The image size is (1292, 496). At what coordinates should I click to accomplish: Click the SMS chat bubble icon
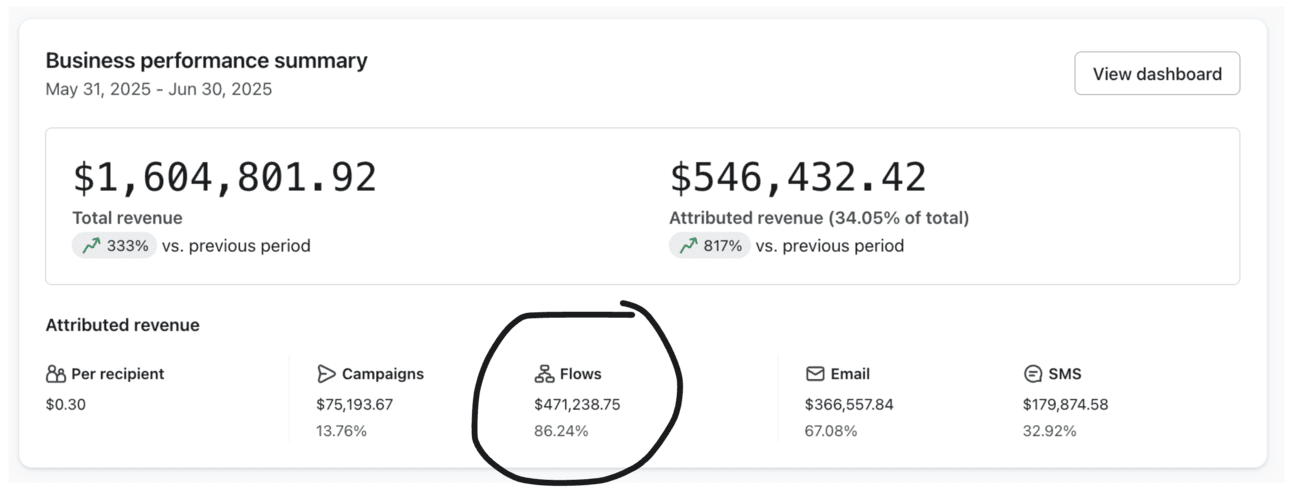(1033, 374)
